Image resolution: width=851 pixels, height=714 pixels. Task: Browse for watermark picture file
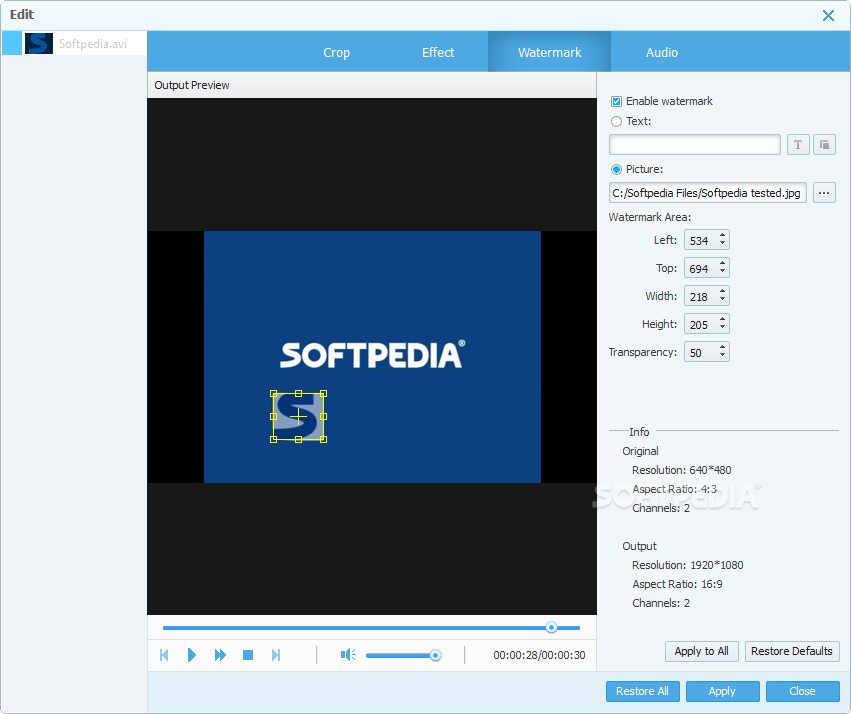pos(824,193)
